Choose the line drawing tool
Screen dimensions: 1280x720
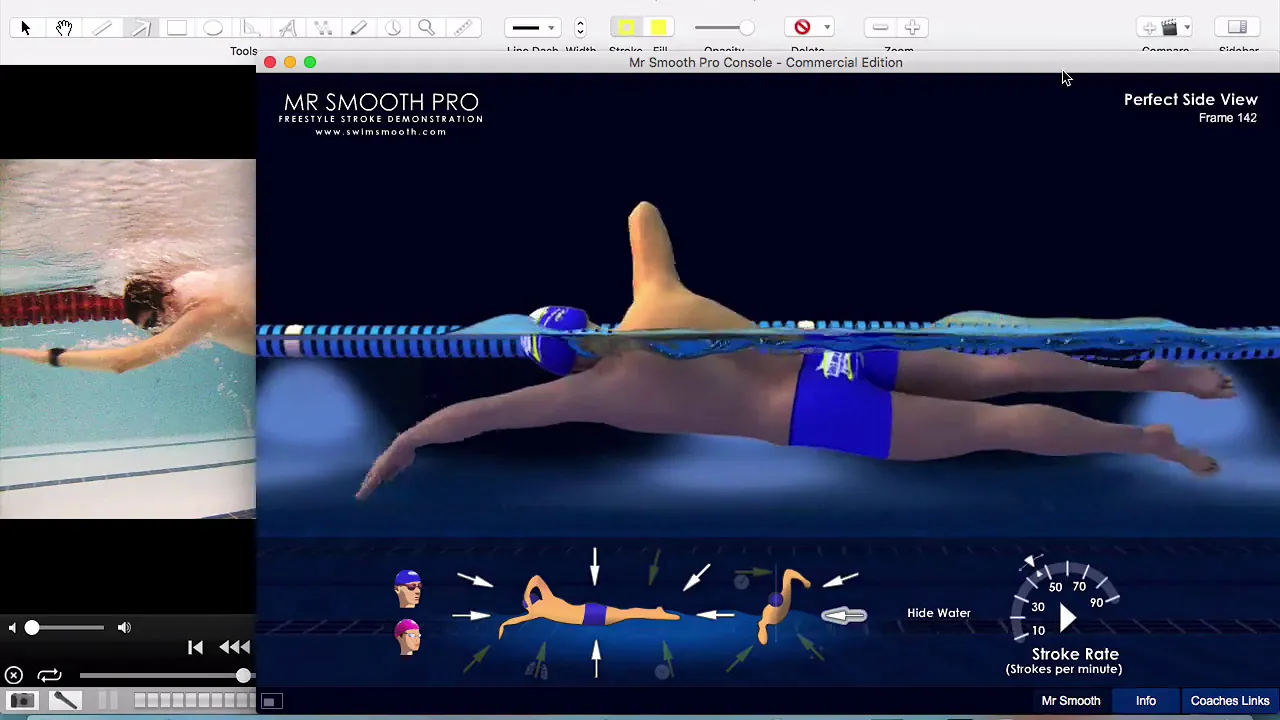102,28
